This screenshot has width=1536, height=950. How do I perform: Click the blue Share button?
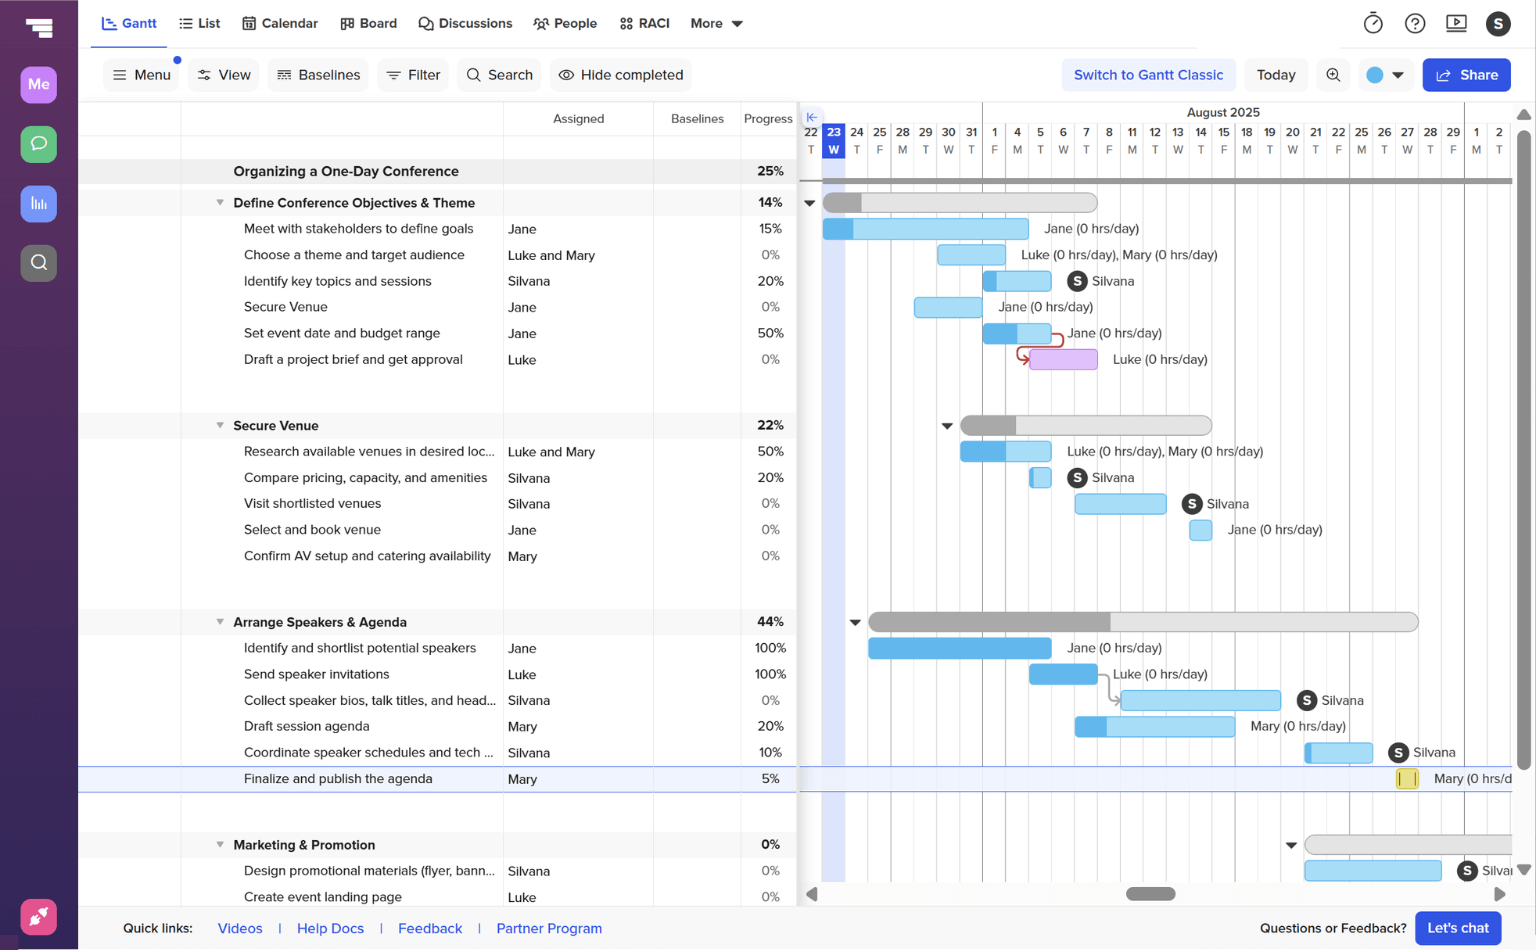click(x=1466, y=74)
